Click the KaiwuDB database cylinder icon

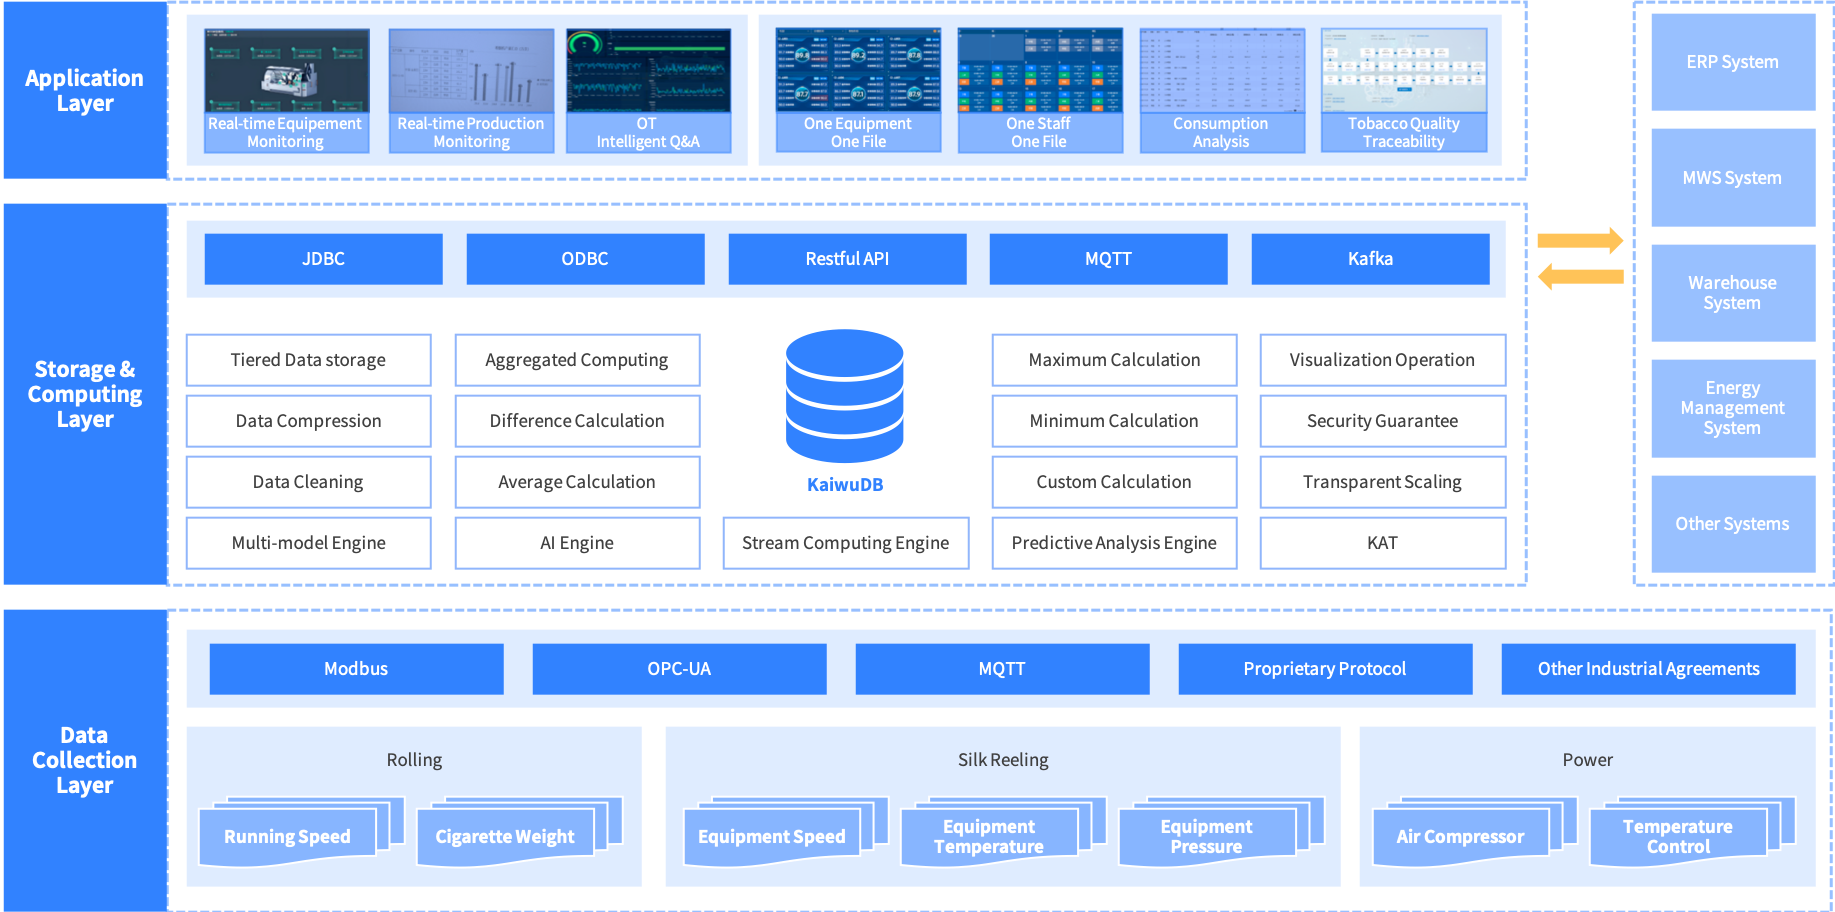tap(845, 396)
